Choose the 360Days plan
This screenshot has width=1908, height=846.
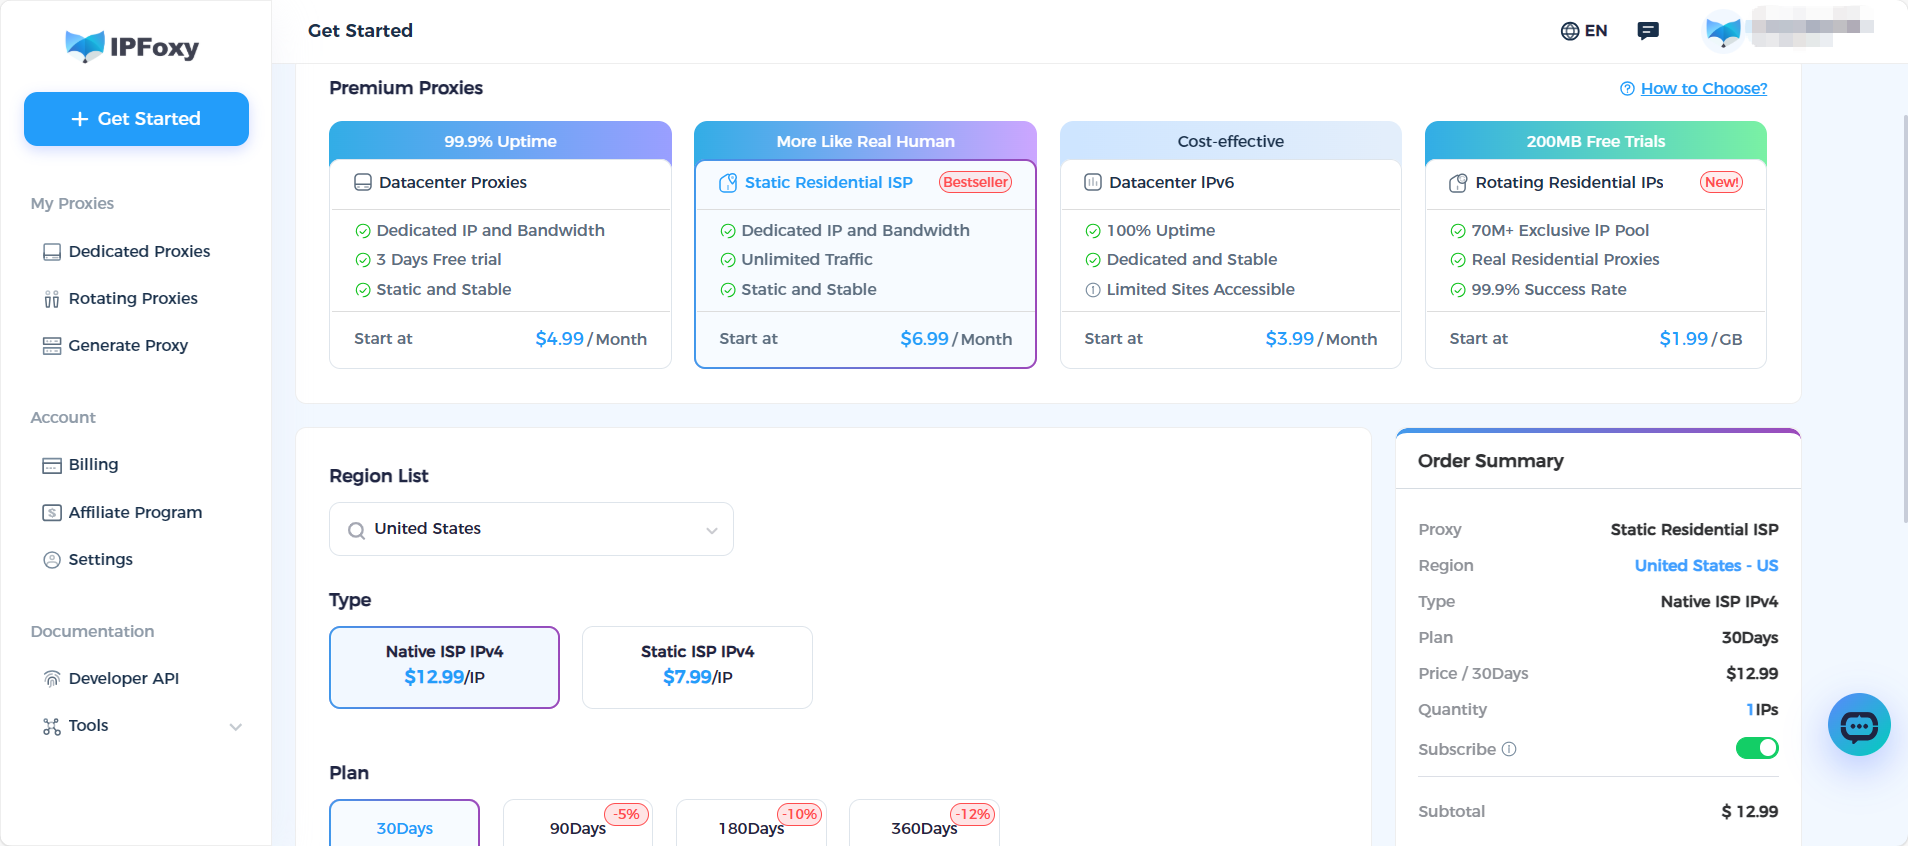pos(924,823)
